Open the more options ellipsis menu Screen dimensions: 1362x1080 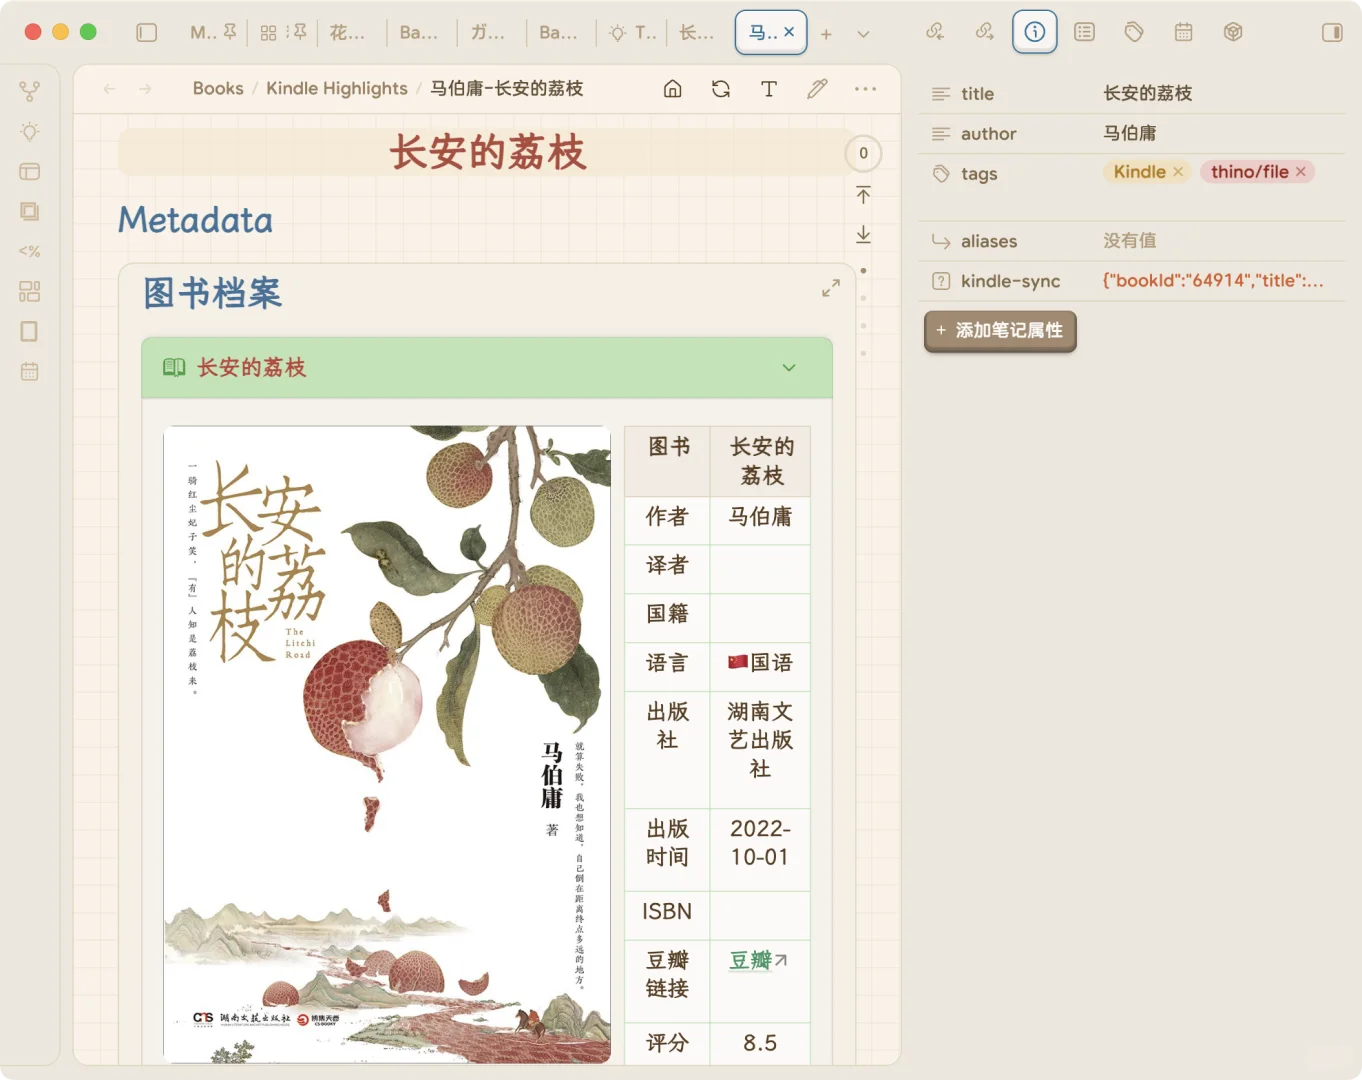865,89
